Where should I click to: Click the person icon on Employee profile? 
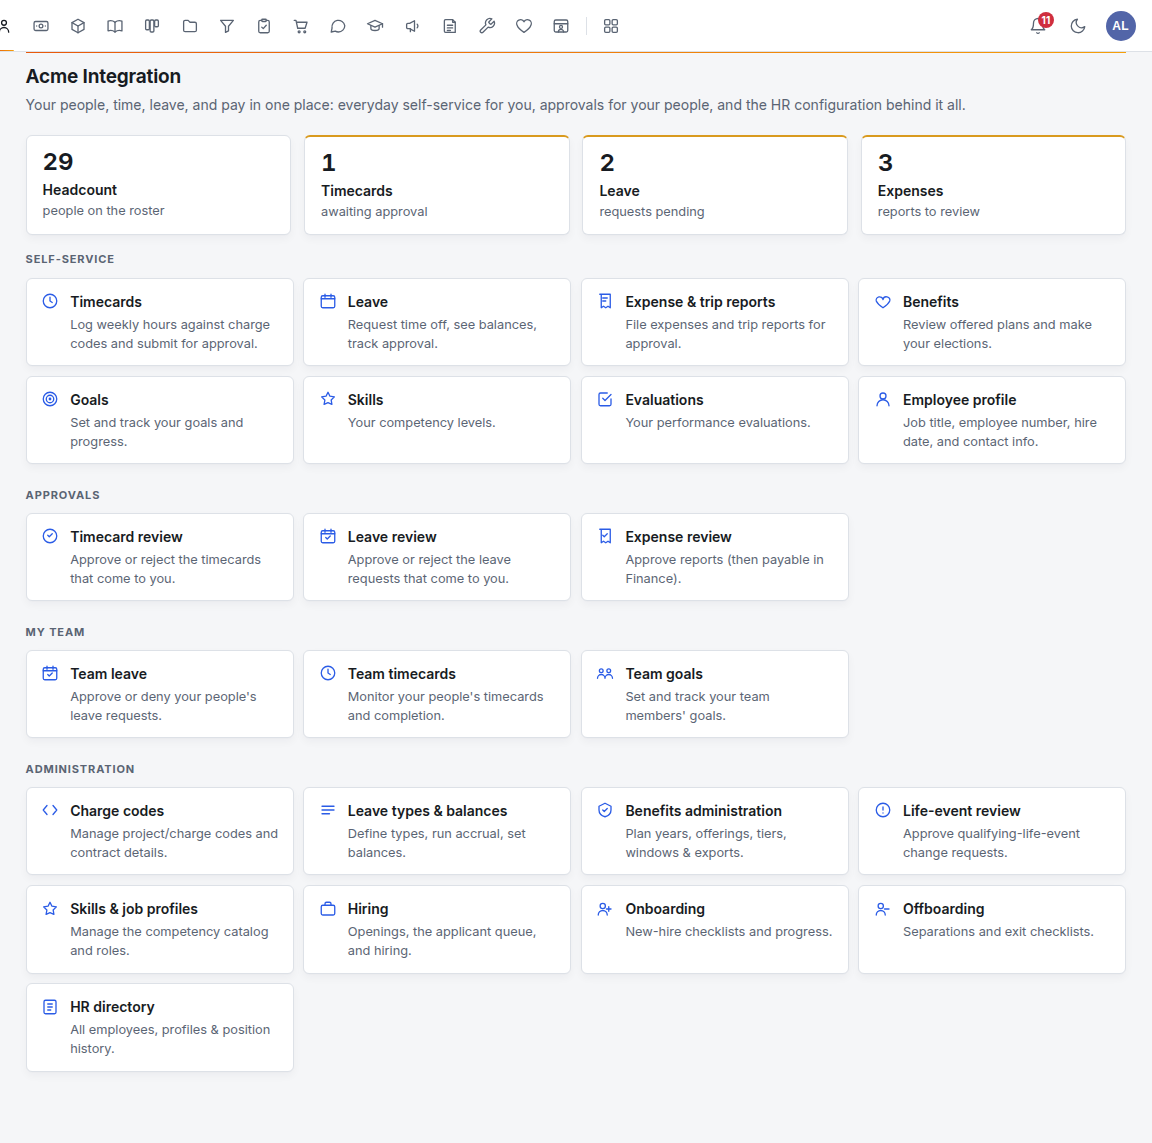(883, 400)
